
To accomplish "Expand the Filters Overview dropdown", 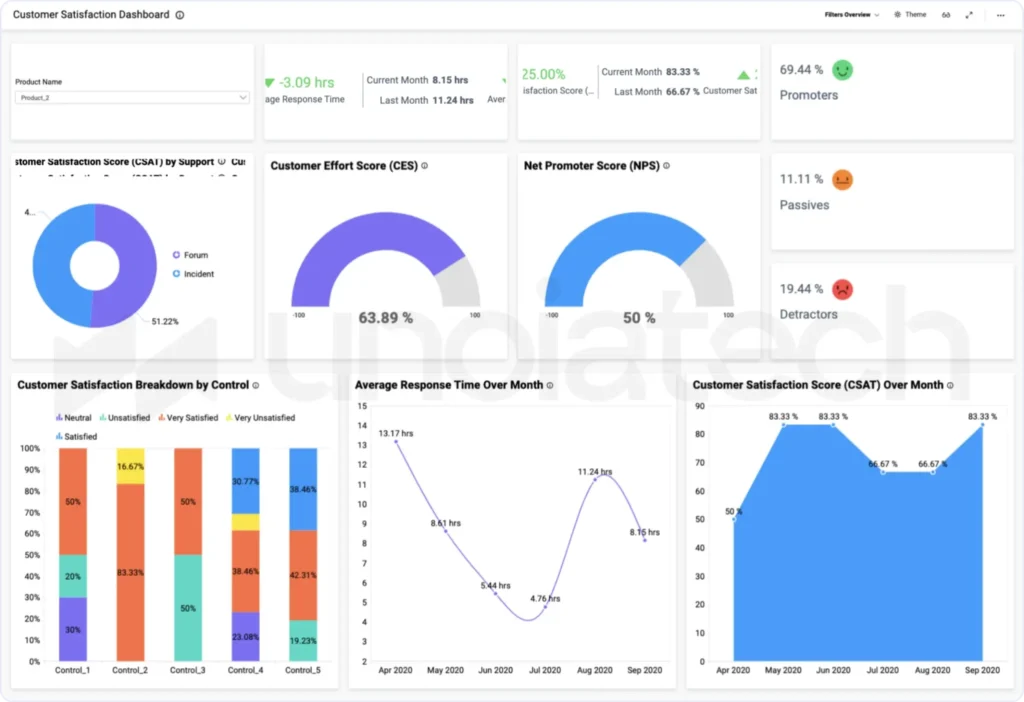I will [852, 15].
